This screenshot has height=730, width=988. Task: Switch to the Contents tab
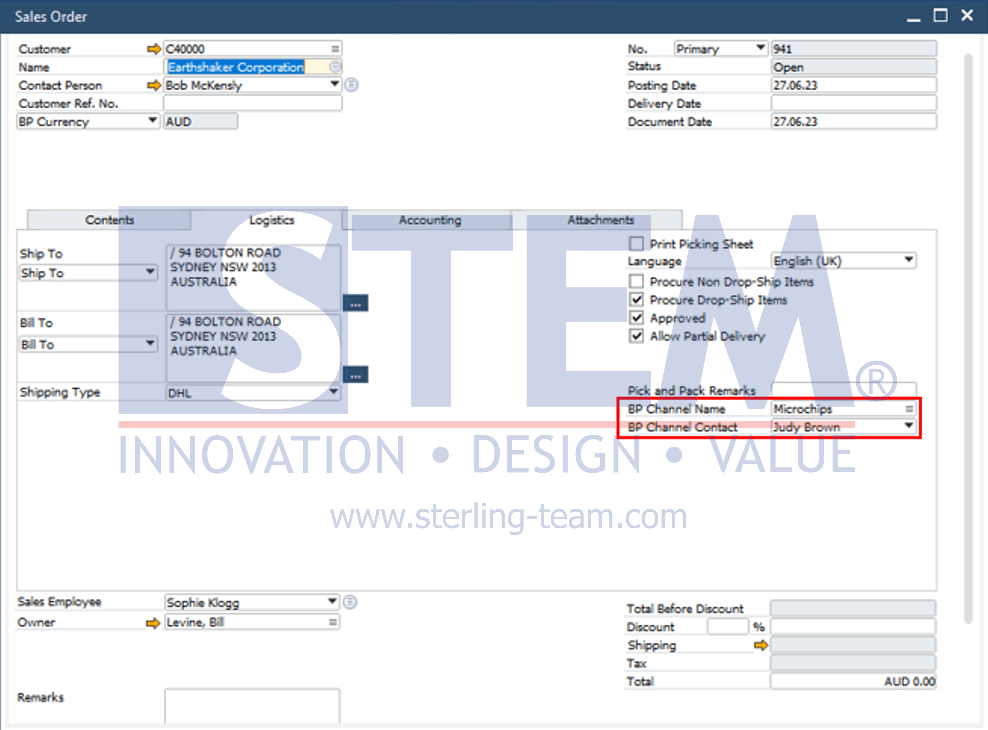click(x=109, y=220)
